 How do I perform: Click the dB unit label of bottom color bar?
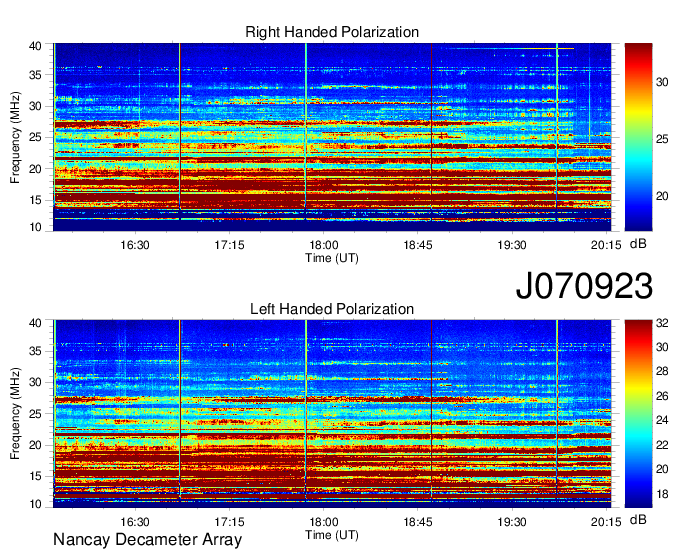[638, 519]
